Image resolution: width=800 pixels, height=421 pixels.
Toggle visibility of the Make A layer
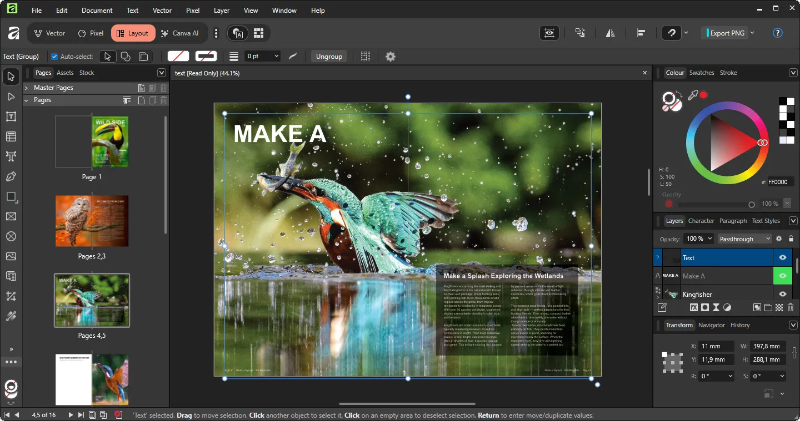(783, 275)
